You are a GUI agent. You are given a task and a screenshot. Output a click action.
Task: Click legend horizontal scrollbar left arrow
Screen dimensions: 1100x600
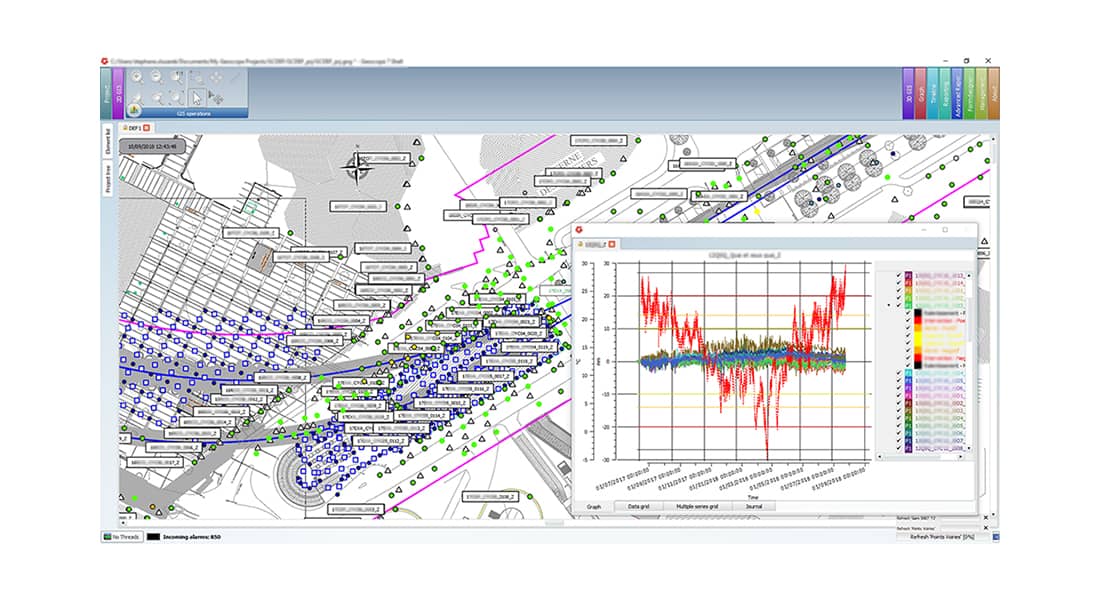(880, 457)
